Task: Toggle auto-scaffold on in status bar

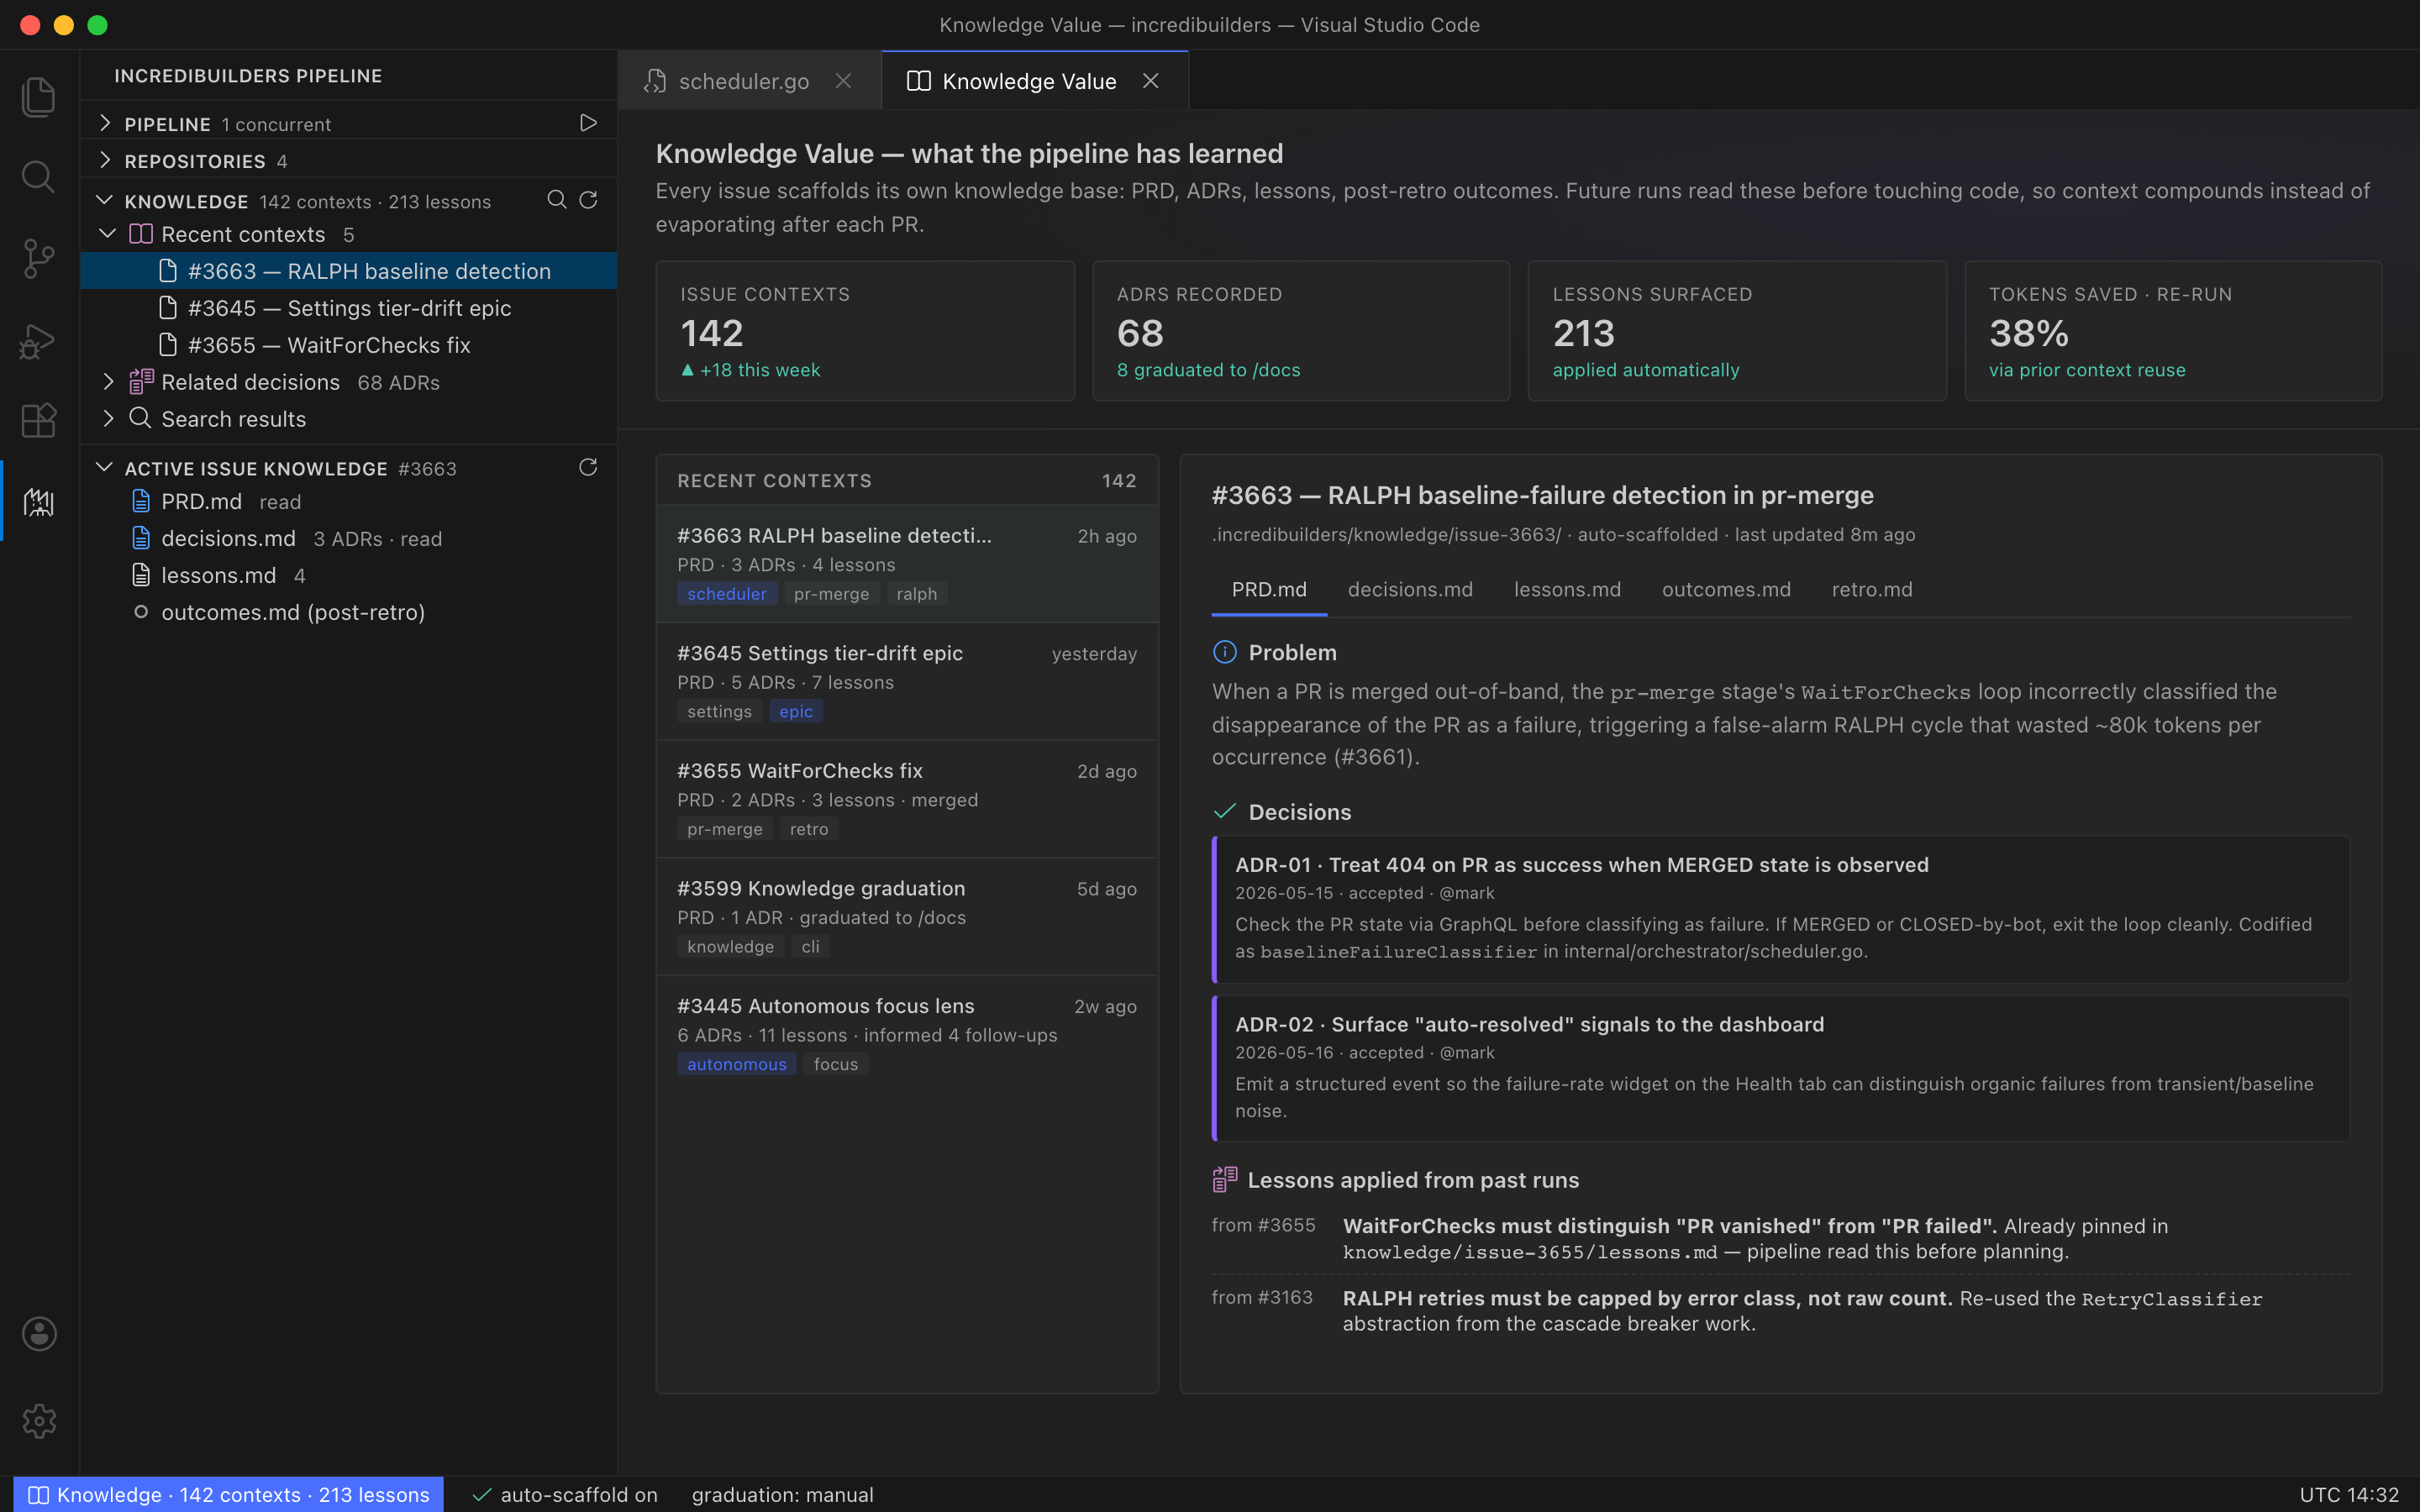Action: coord(565,1494)
